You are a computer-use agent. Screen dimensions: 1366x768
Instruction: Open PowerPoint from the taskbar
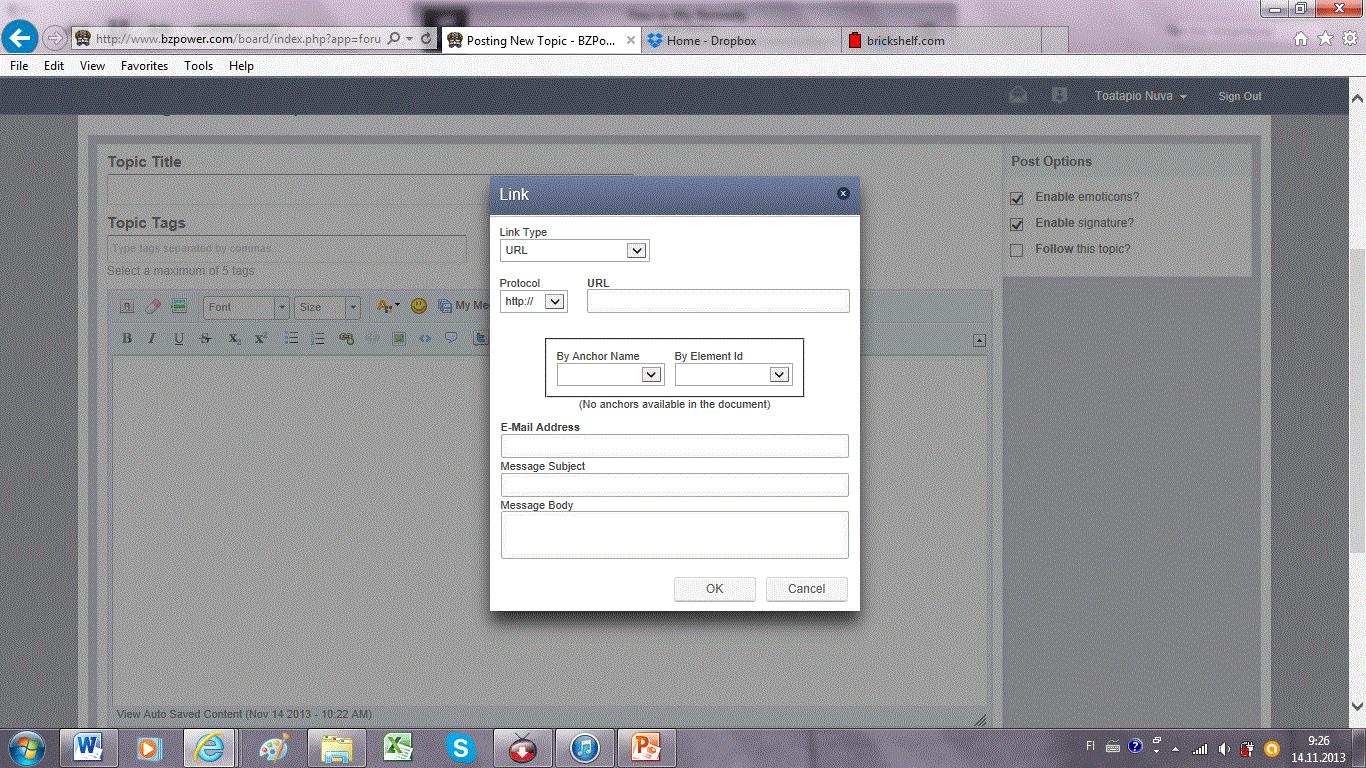(647, 748)
